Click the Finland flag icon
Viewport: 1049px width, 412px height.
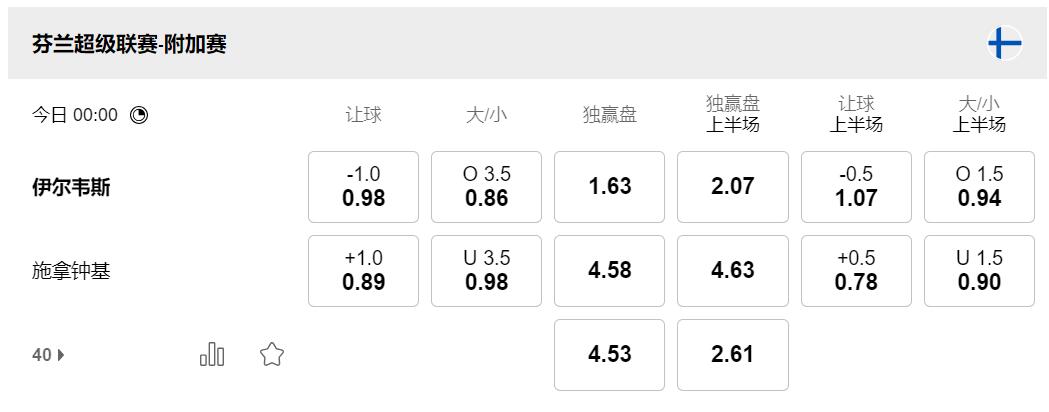[x=1004, y=44]
